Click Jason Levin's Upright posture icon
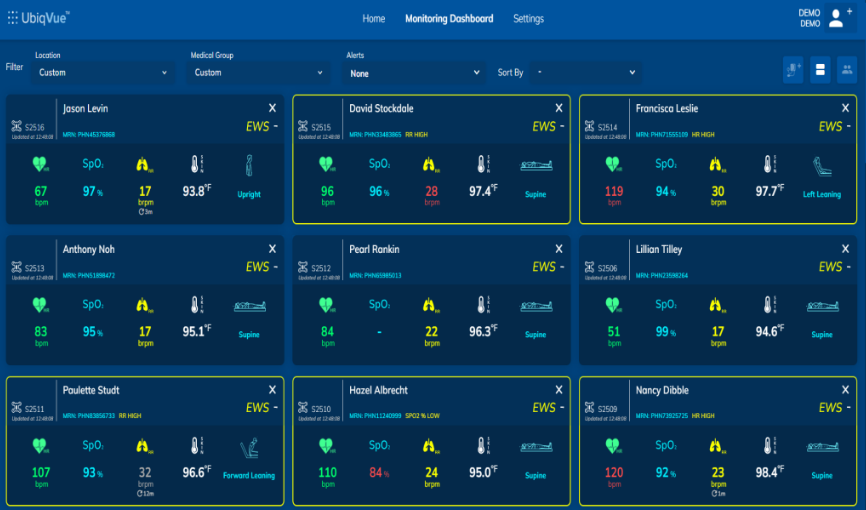866x510 pixels. 248,165
